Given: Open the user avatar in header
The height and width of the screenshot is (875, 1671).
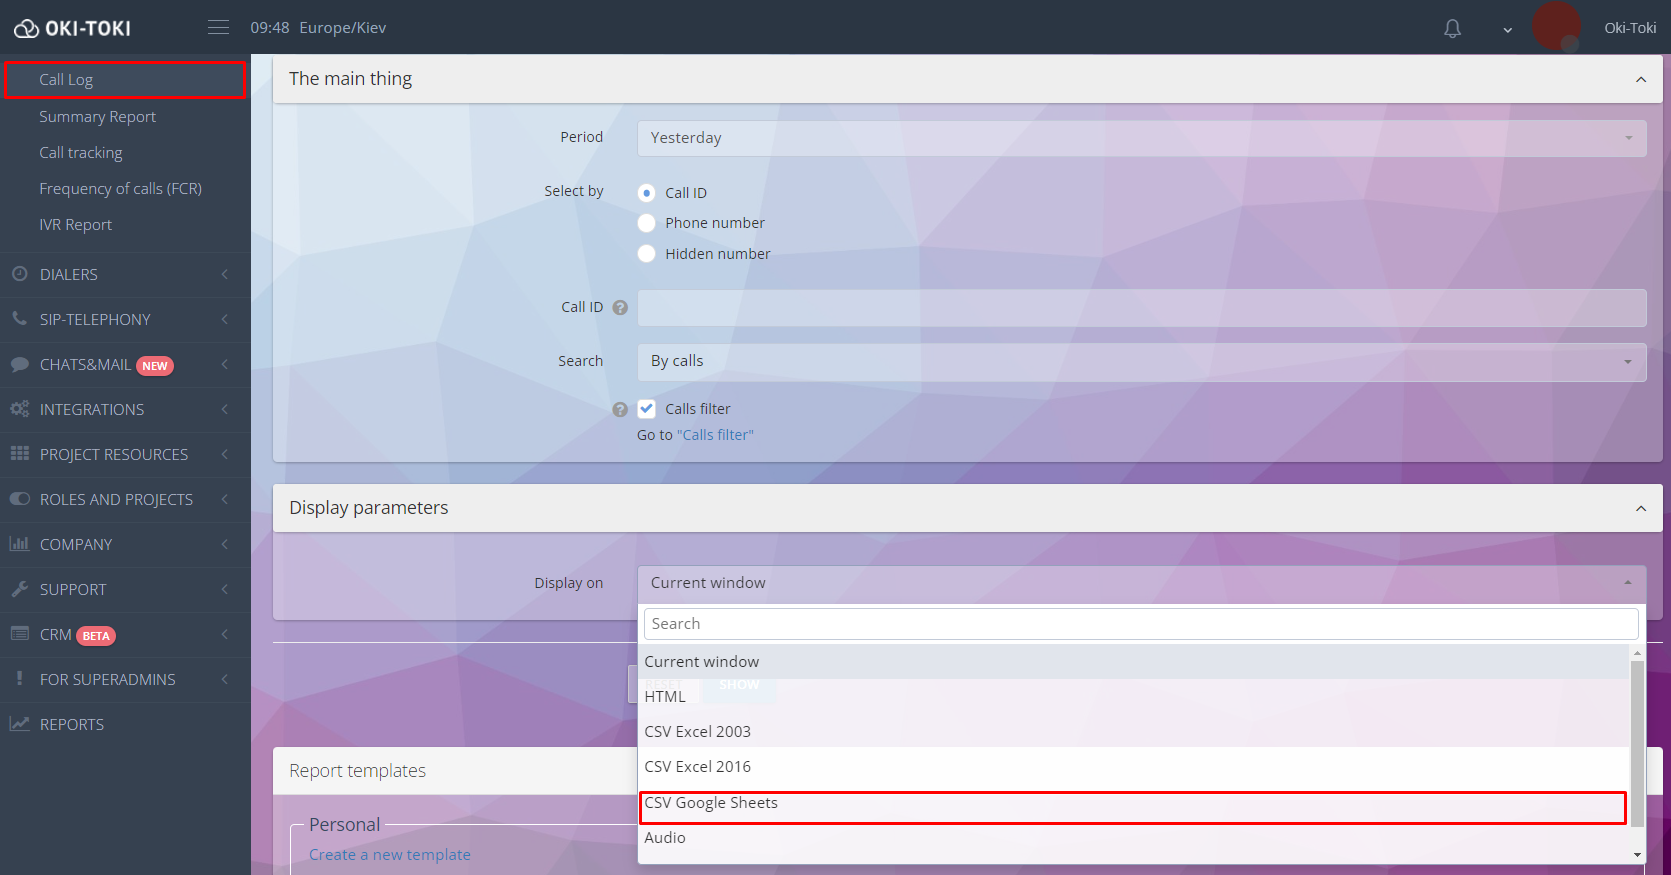Looking at the screenshot, I should (x=1555, y=27).
